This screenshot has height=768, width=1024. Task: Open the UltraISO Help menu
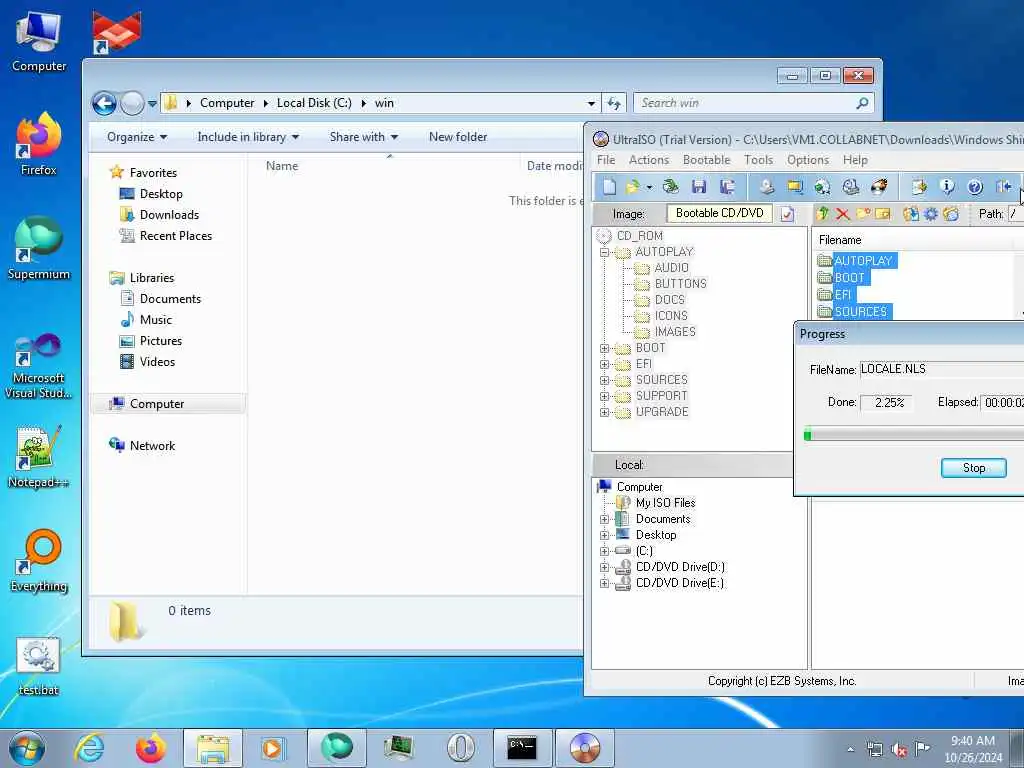(855, 160)
